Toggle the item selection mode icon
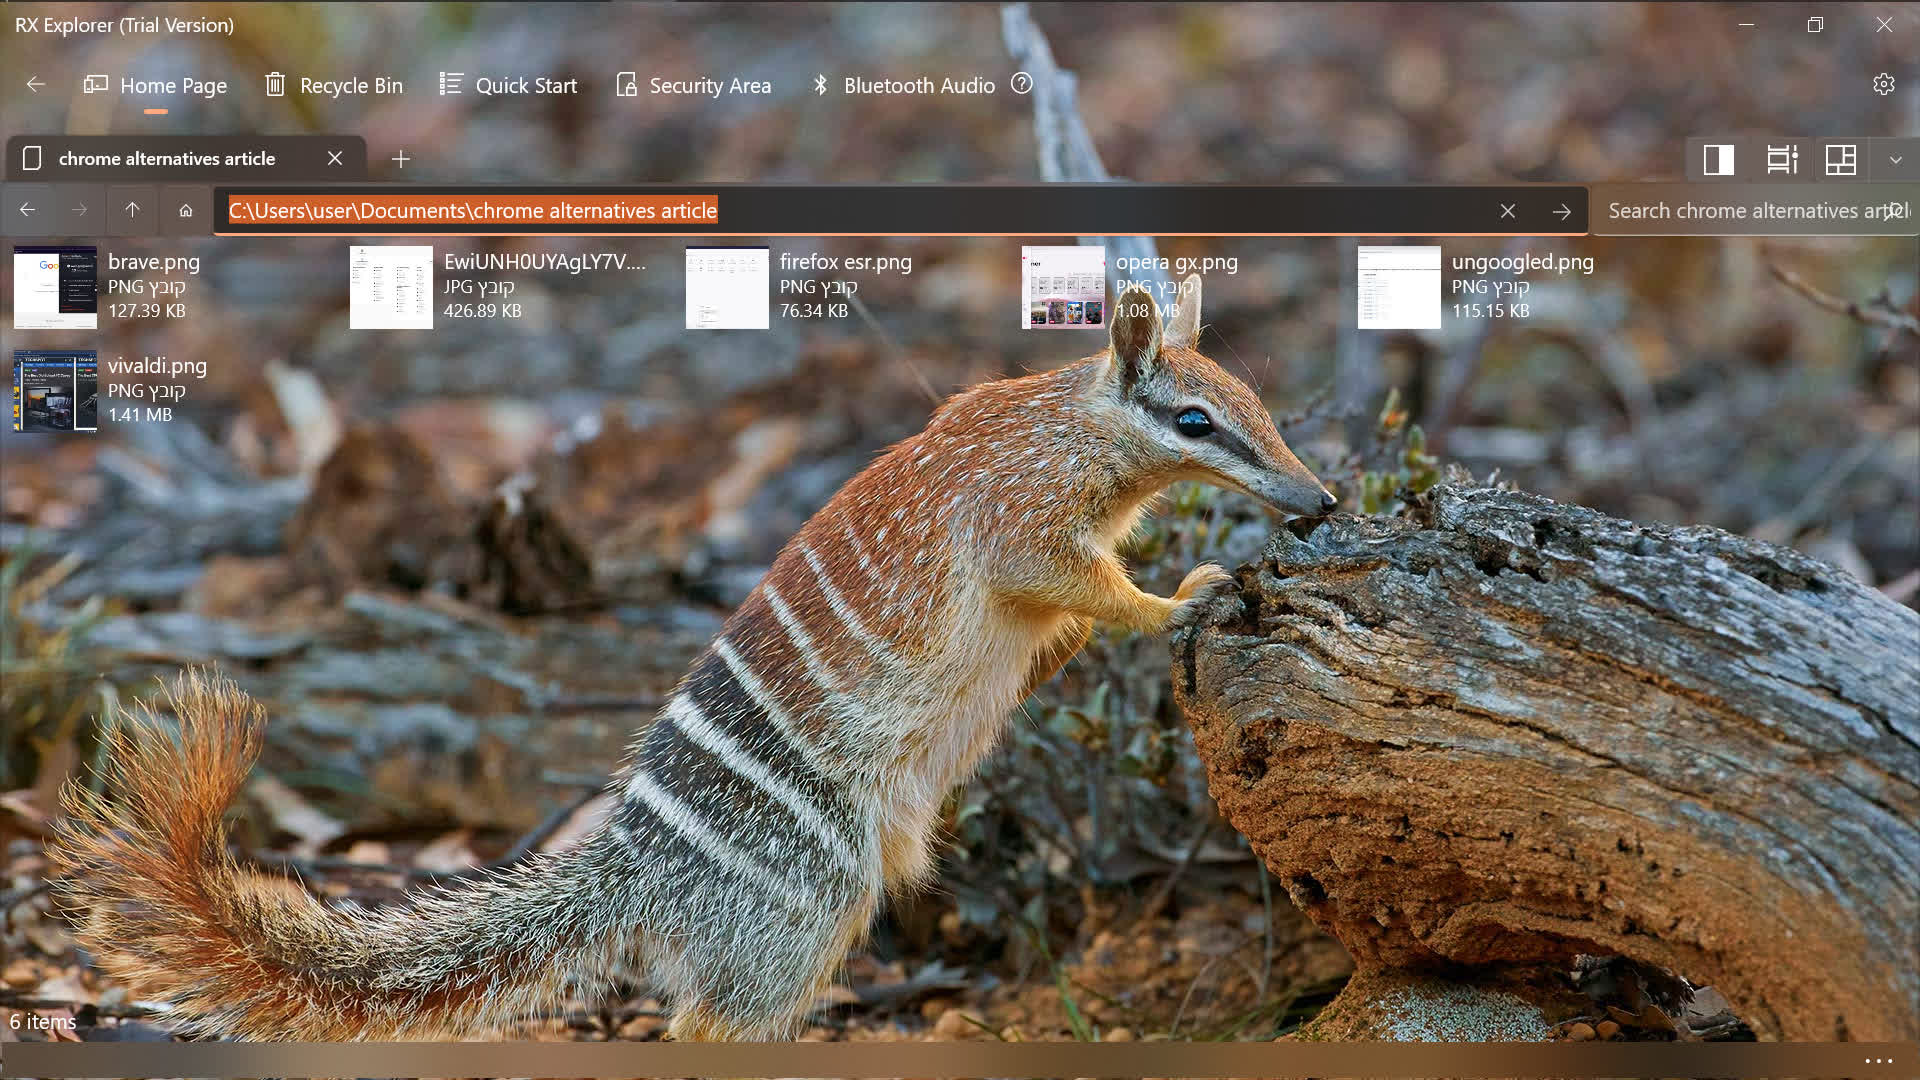This screenshot has width=1920, height=1080. coord(1781,159)
